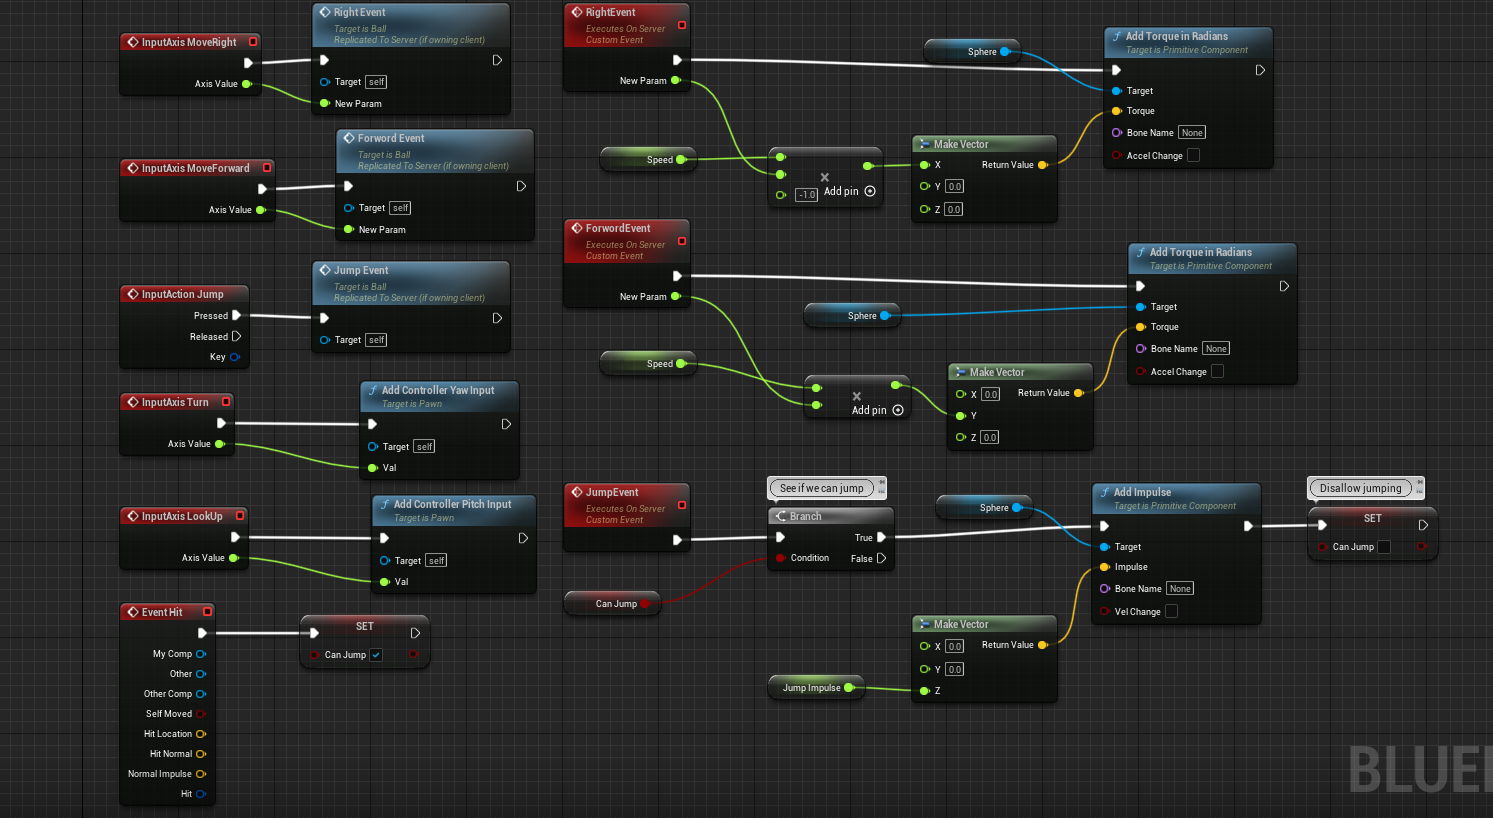
Task: Click the Normal Impulse output pin on Event Hit
Action: point(201,774)
